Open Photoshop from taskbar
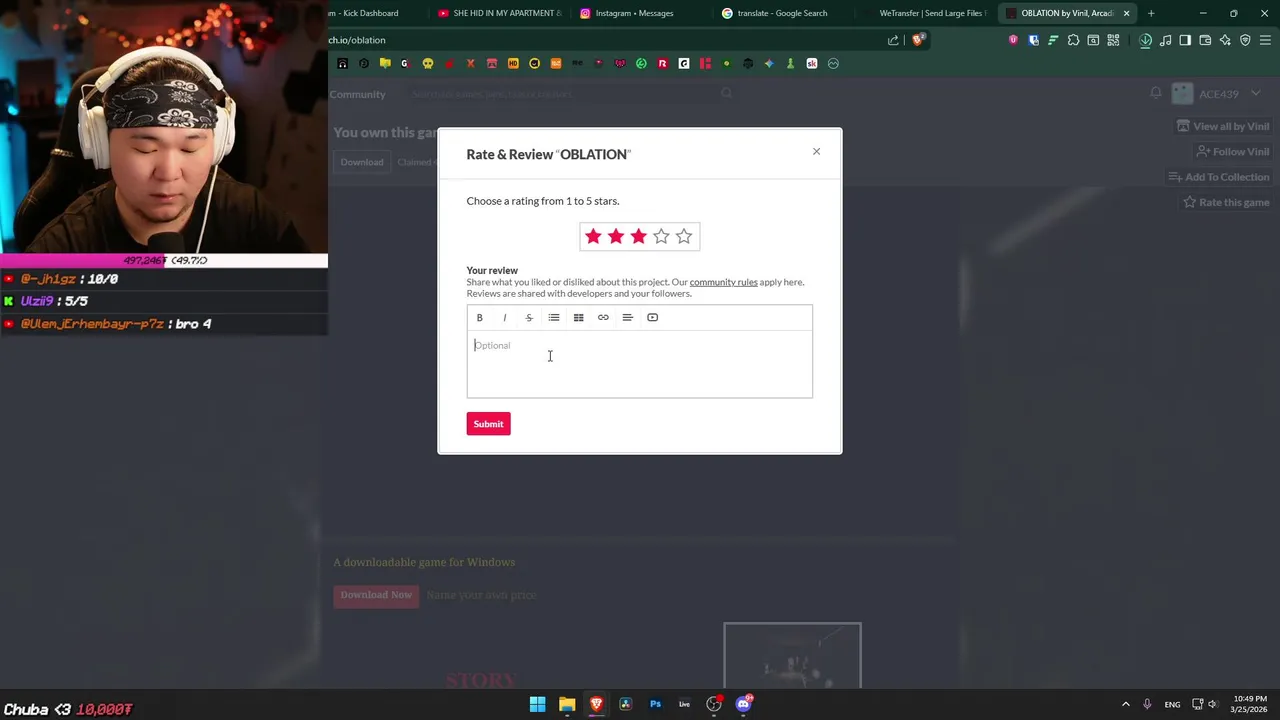1280x720 pixels. point(655,704)
